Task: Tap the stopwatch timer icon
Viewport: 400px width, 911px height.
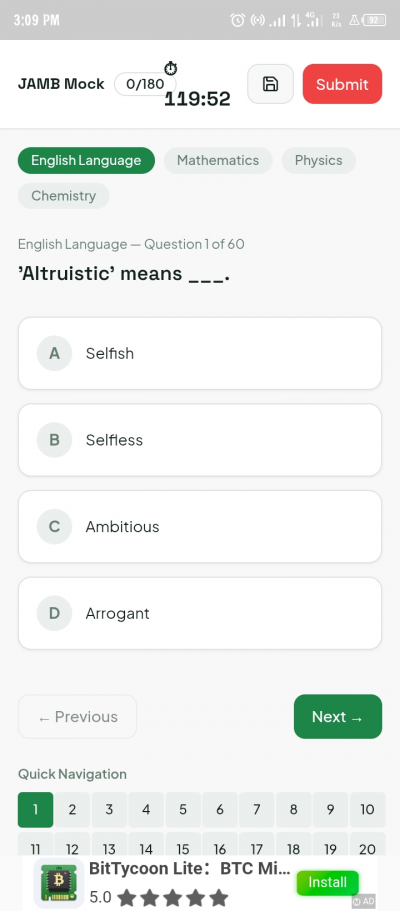Action: pyautogui.click(x=170, y=69)
